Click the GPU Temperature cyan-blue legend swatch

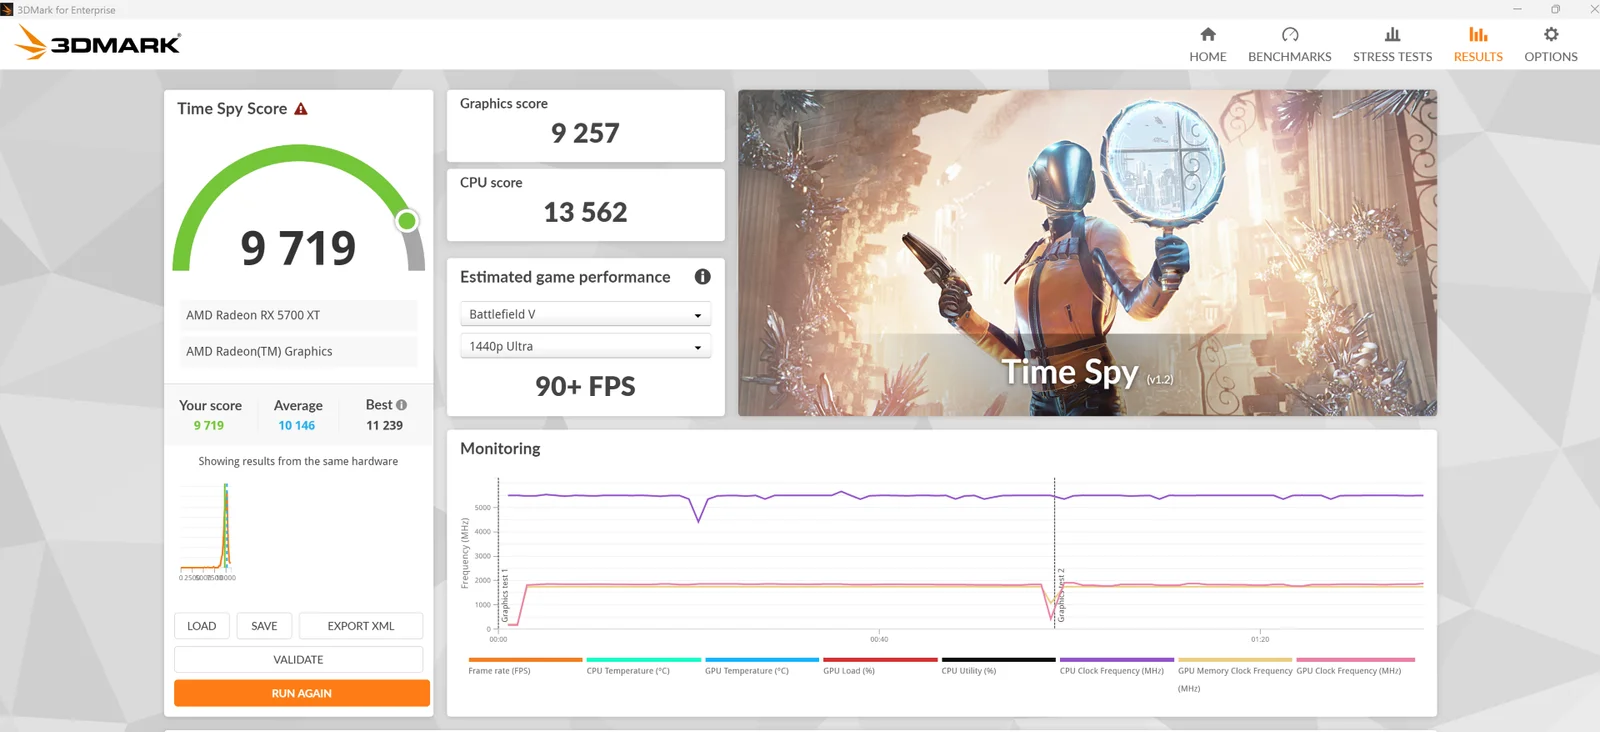(x=761, y=660)
